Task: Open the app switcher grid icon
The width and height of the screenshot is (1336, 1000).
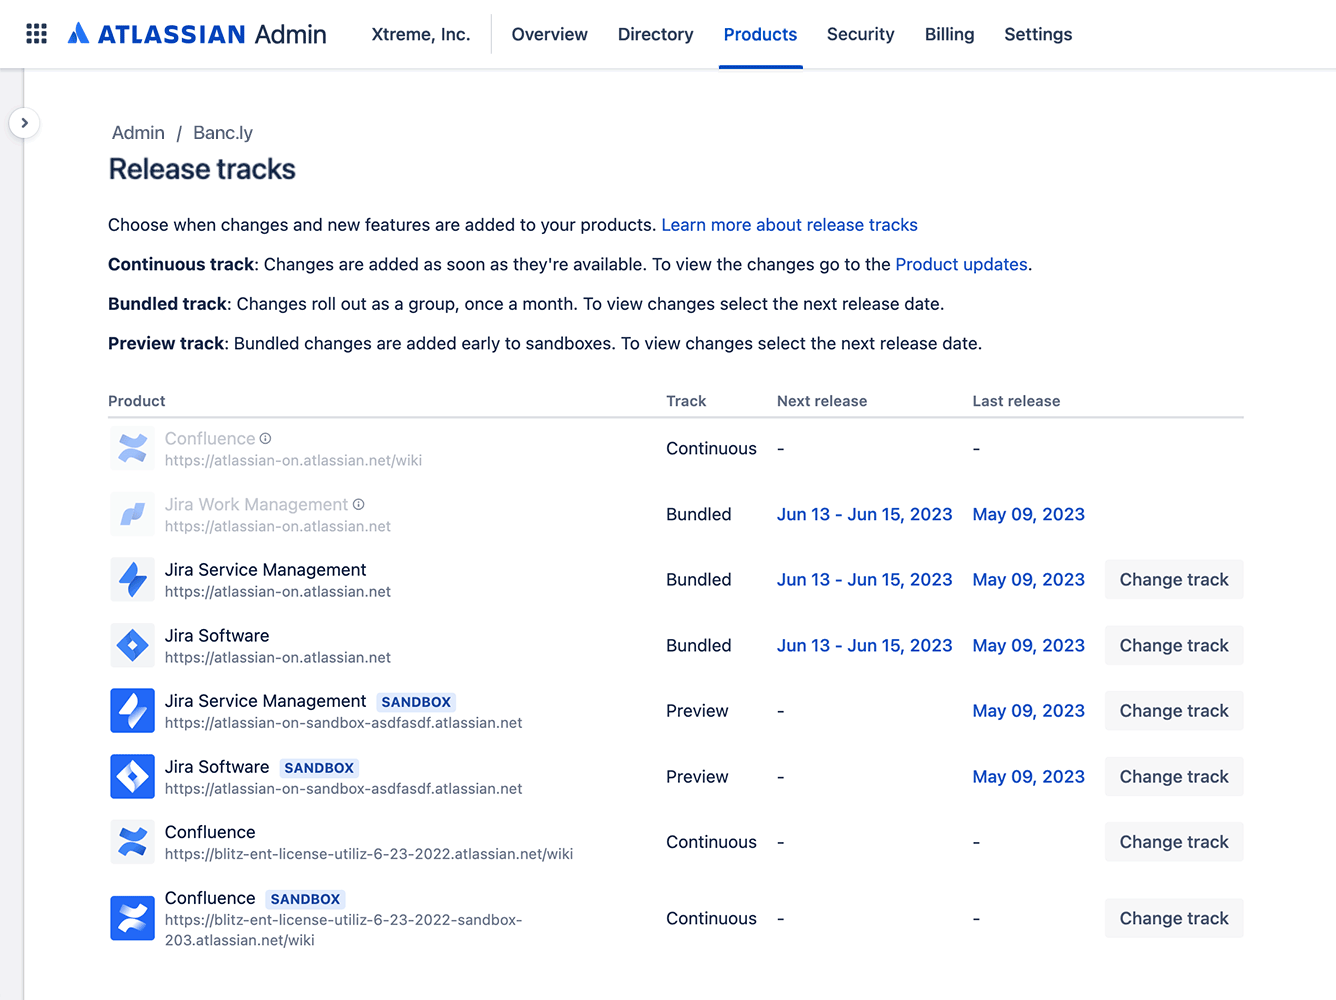Action: pos(37,34)
